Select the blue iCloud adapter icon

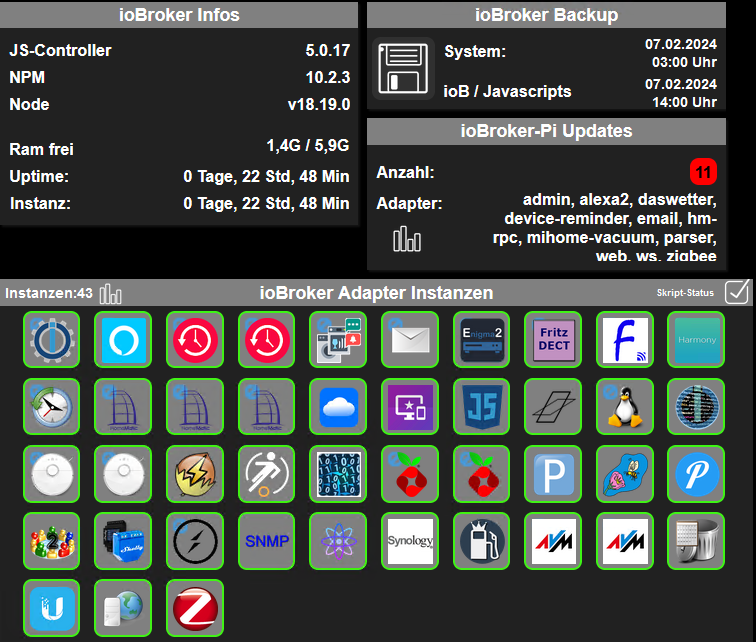tap(338, 407)
